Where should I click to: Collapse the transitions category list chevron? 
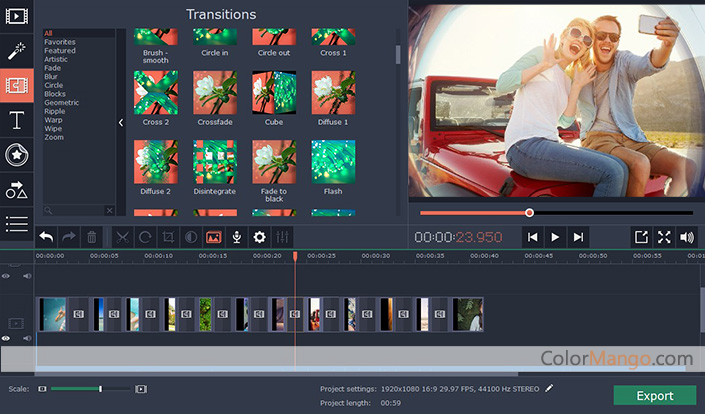[x=121, y=122]
